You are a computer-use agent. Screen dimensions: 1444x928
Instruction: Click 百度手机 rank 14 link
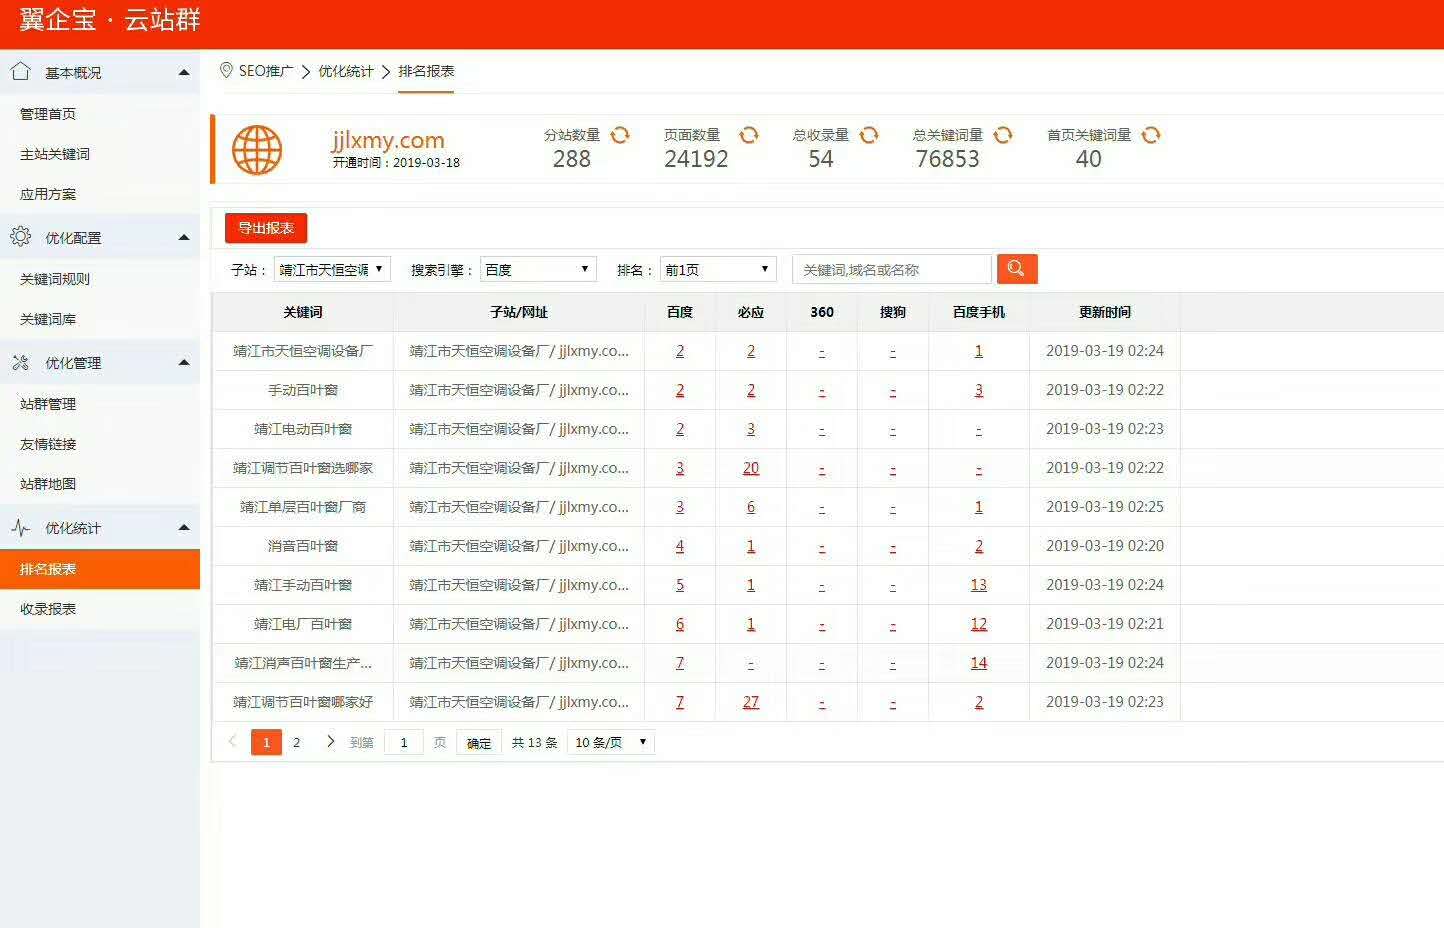tap(979, 663)
